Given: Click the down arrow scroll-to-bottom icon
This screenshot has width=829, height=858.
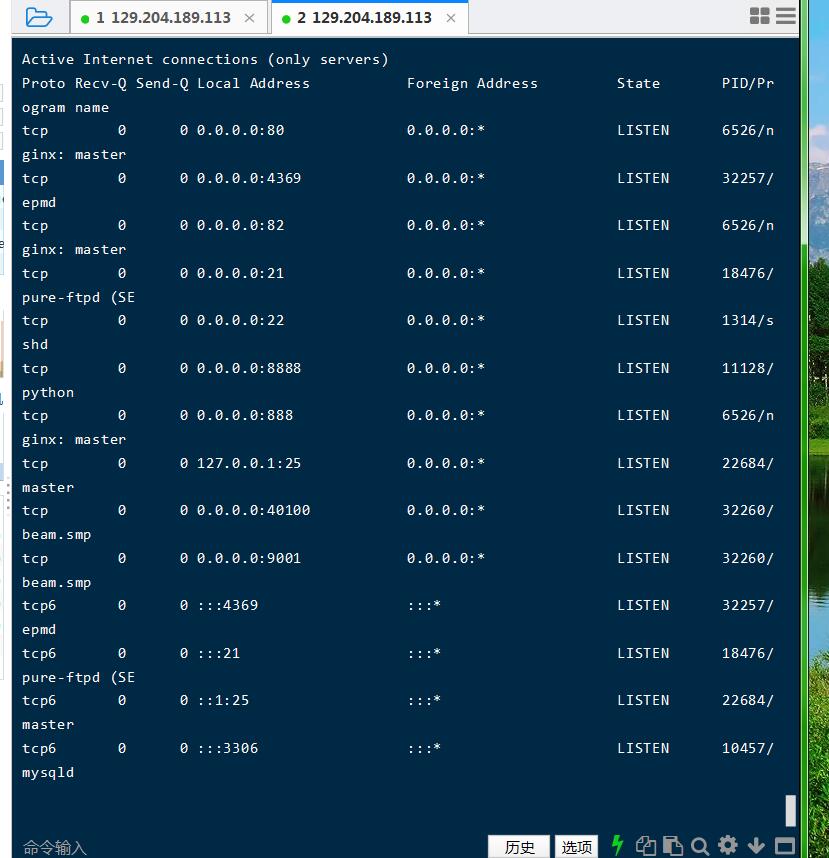Looking at the screenshot, I should pyautogui.click(x=756, y=846).
